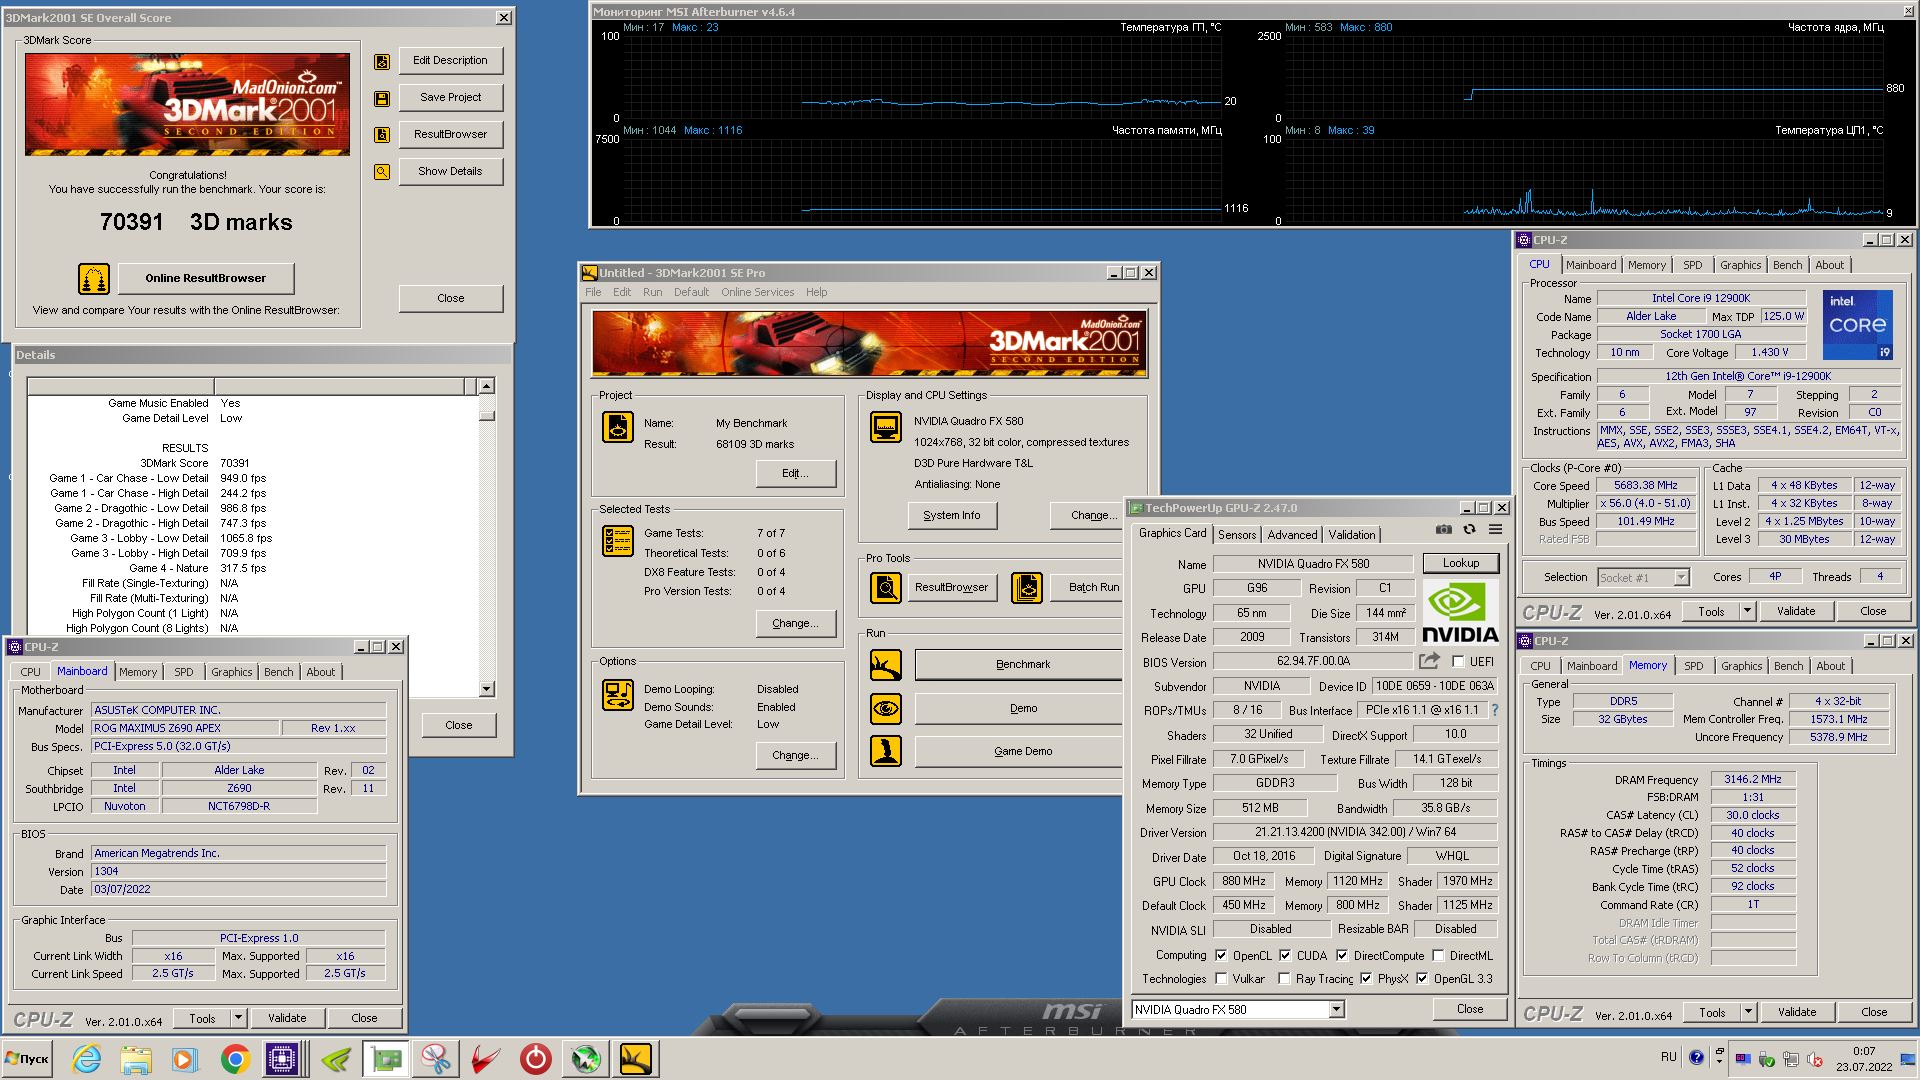This screenshot has width=1920, height=1080.
Task: Click the ResultBrowser icon in score window
Action: pos(382,135)
